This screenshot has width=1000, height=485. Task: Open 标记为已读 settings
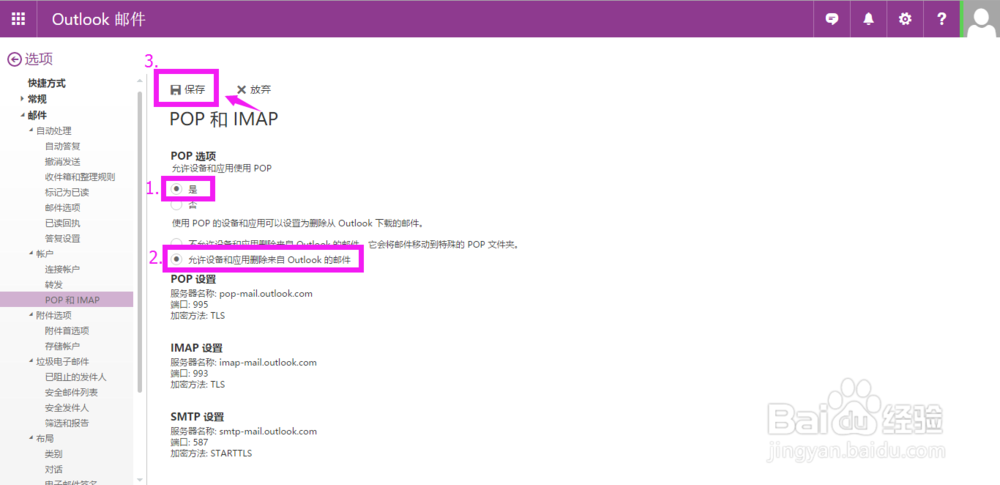pos(67,192)
